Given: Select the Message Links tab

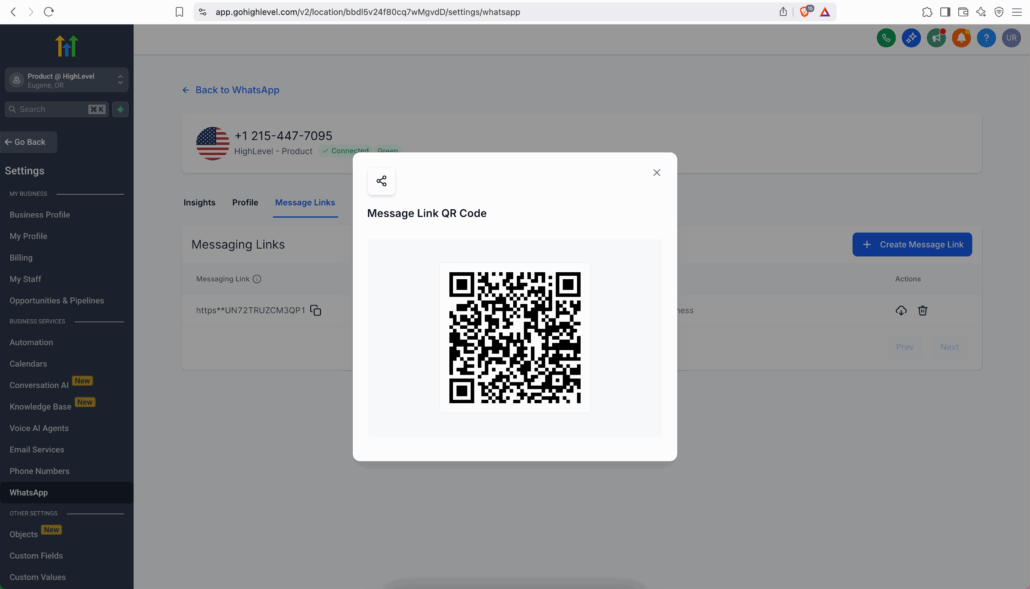Looking at the screenshot, I should click(305, 202).
